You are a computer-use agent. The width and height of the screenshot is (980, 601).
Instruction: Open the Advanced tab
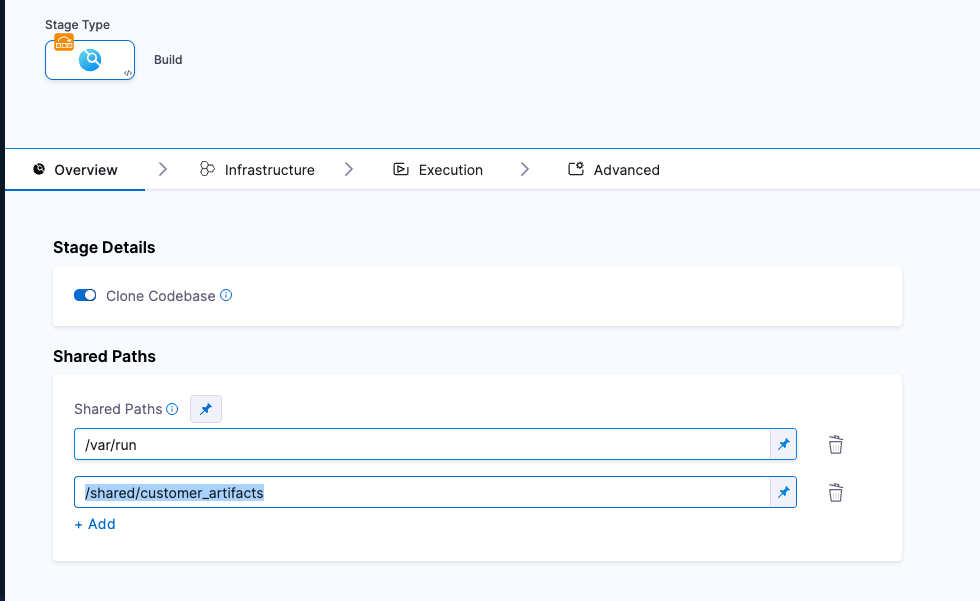click(x=614, y=170)
